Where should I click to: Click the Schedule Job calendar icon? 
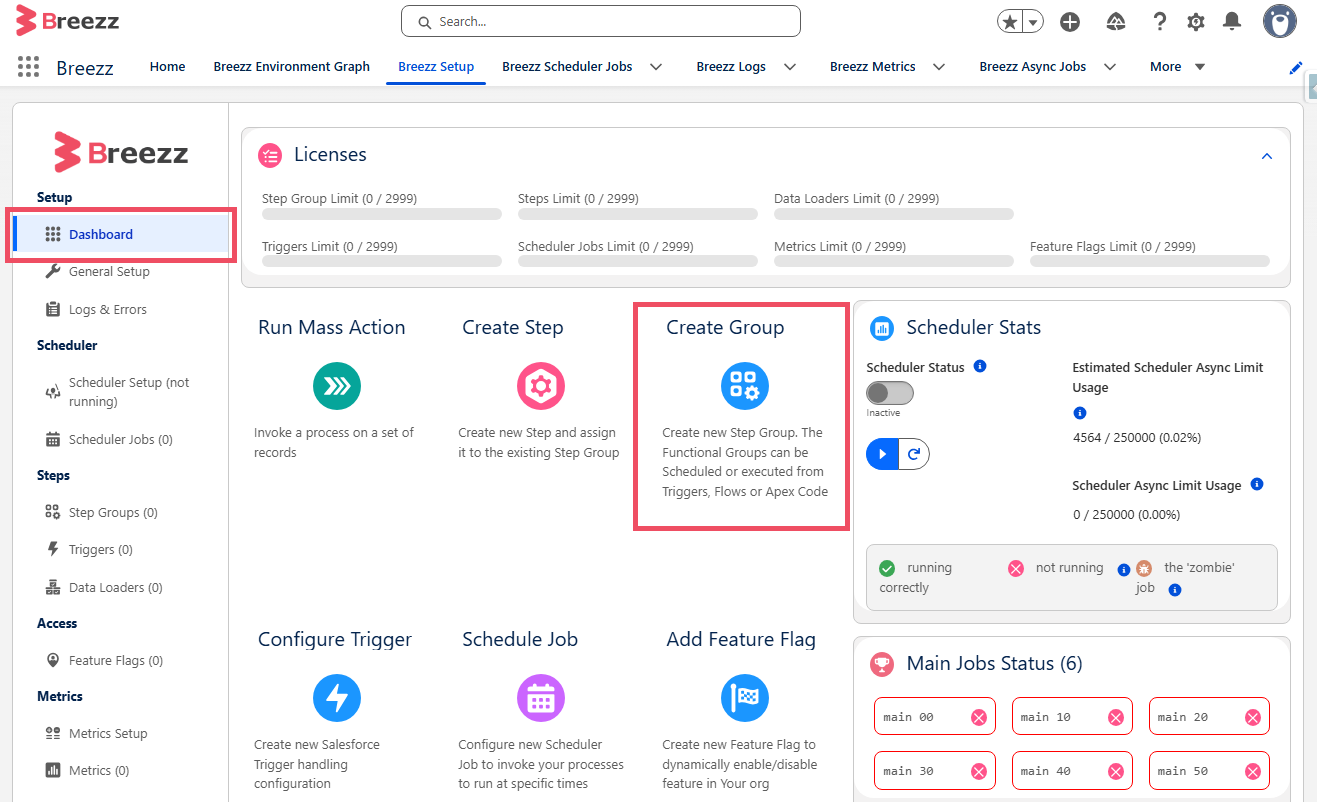(540, 698)
